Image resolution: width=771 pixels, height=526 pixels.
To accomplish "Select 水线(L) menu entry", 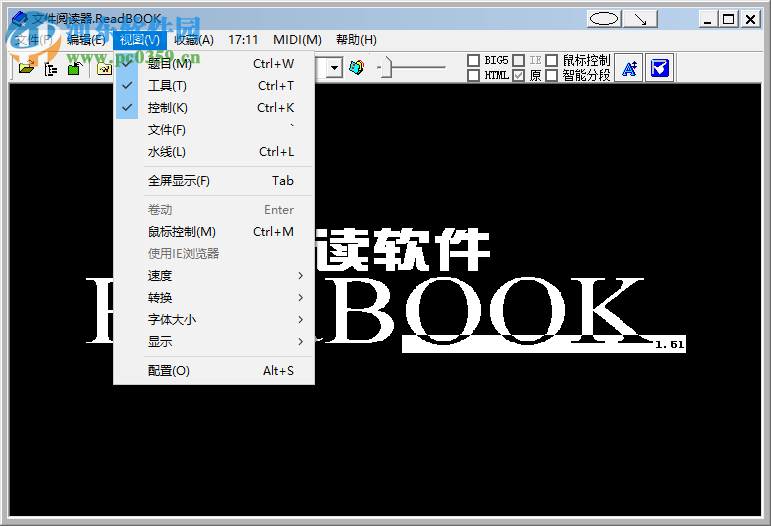I will pos(214,152).
